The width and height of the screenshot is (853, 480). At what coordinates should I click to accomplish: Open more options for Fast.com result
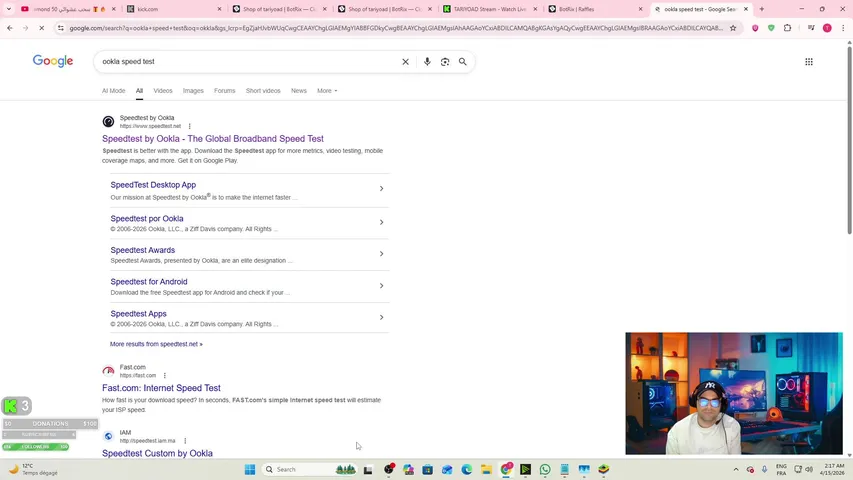[164, 376]
